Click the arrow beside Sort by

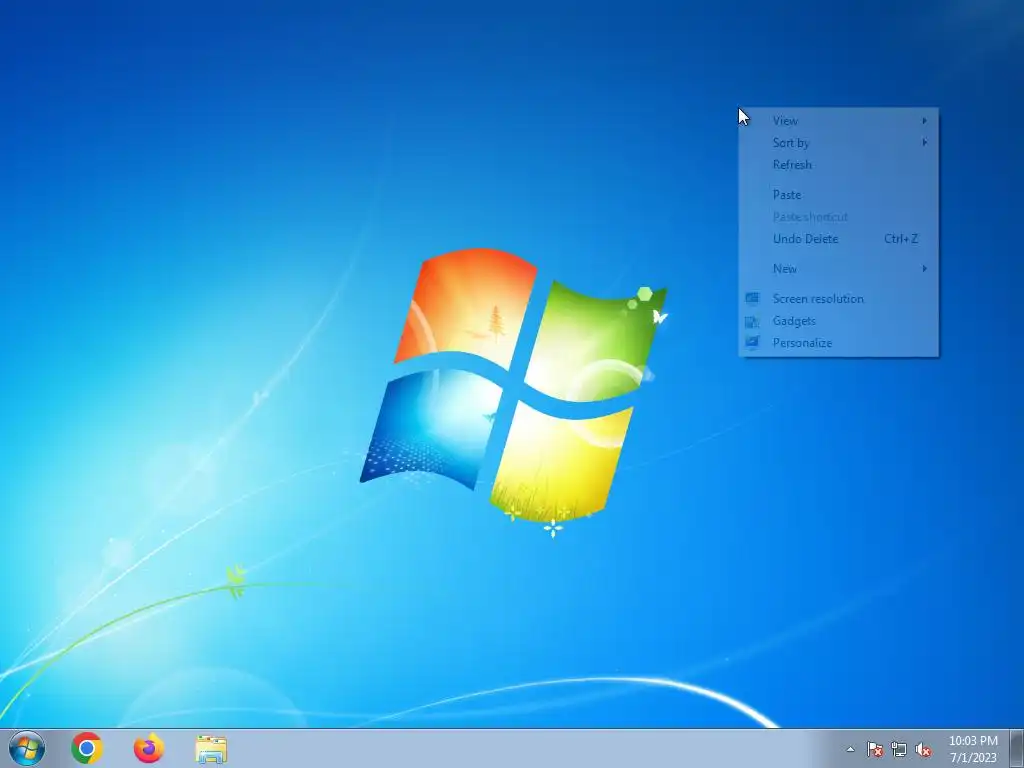pos(925,142)
